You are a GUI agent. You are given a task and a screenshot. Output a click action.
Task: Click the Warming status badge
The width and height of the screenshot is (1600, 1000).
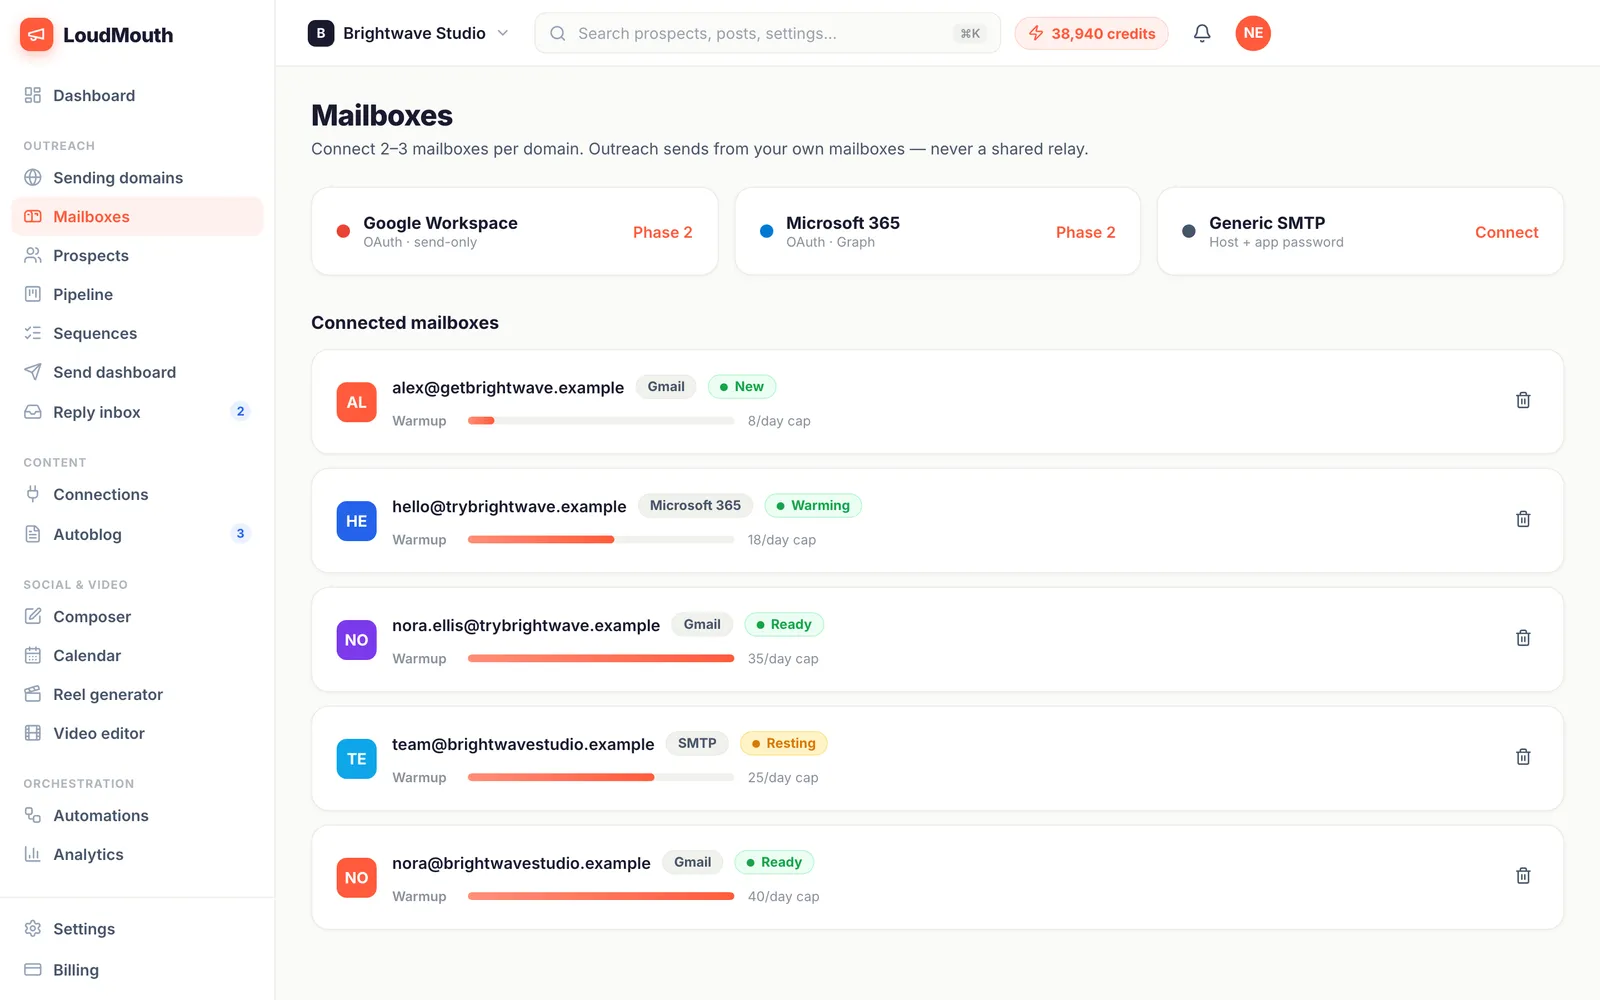[x=813, y=506]
